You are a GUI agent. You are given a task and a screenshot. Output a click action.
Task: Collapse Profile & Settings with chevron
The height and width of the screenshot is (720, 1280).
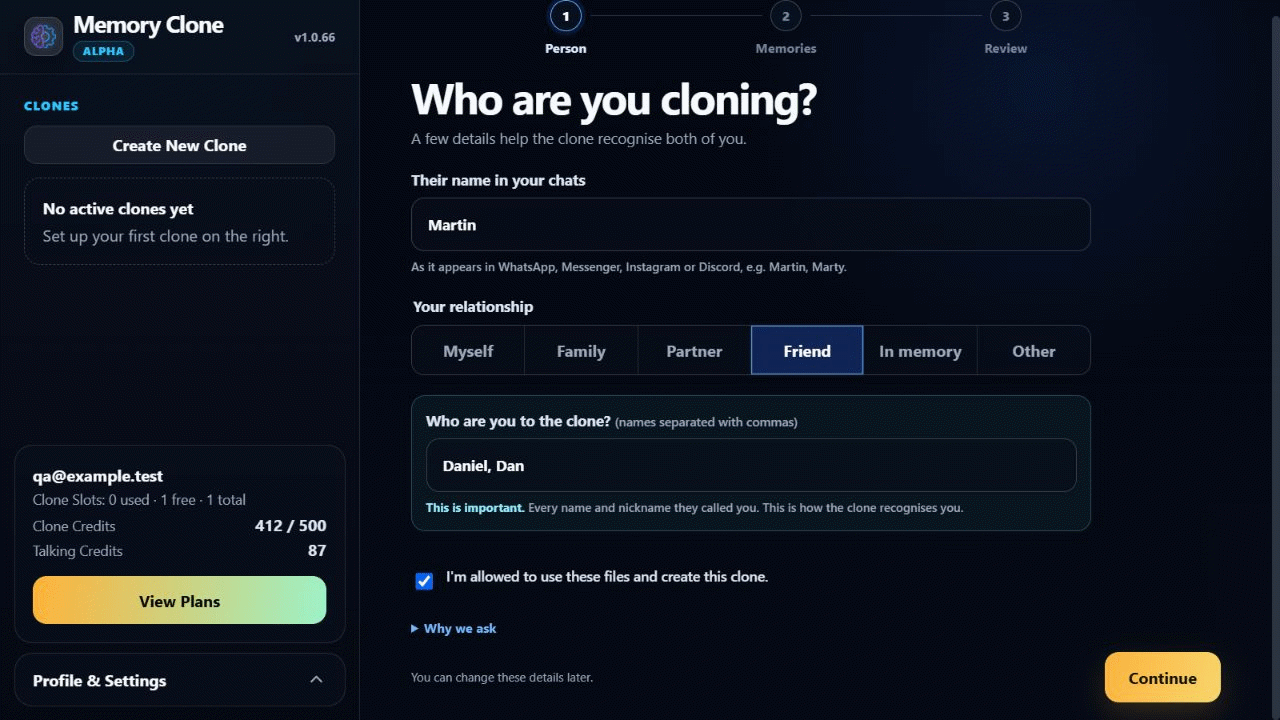(x=316, y=680)
